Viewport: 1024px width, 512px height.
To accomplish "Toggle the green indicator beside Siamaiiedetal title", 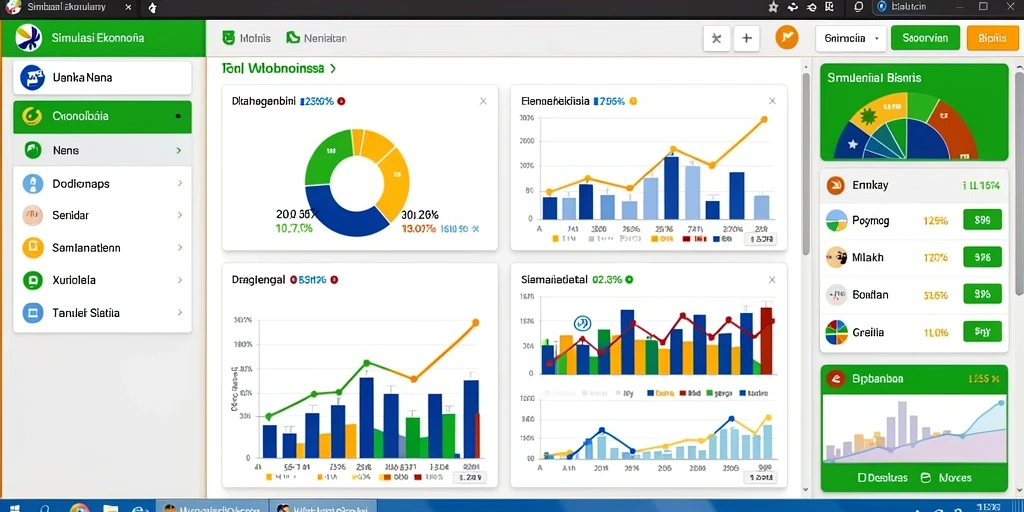I will 630,280.
